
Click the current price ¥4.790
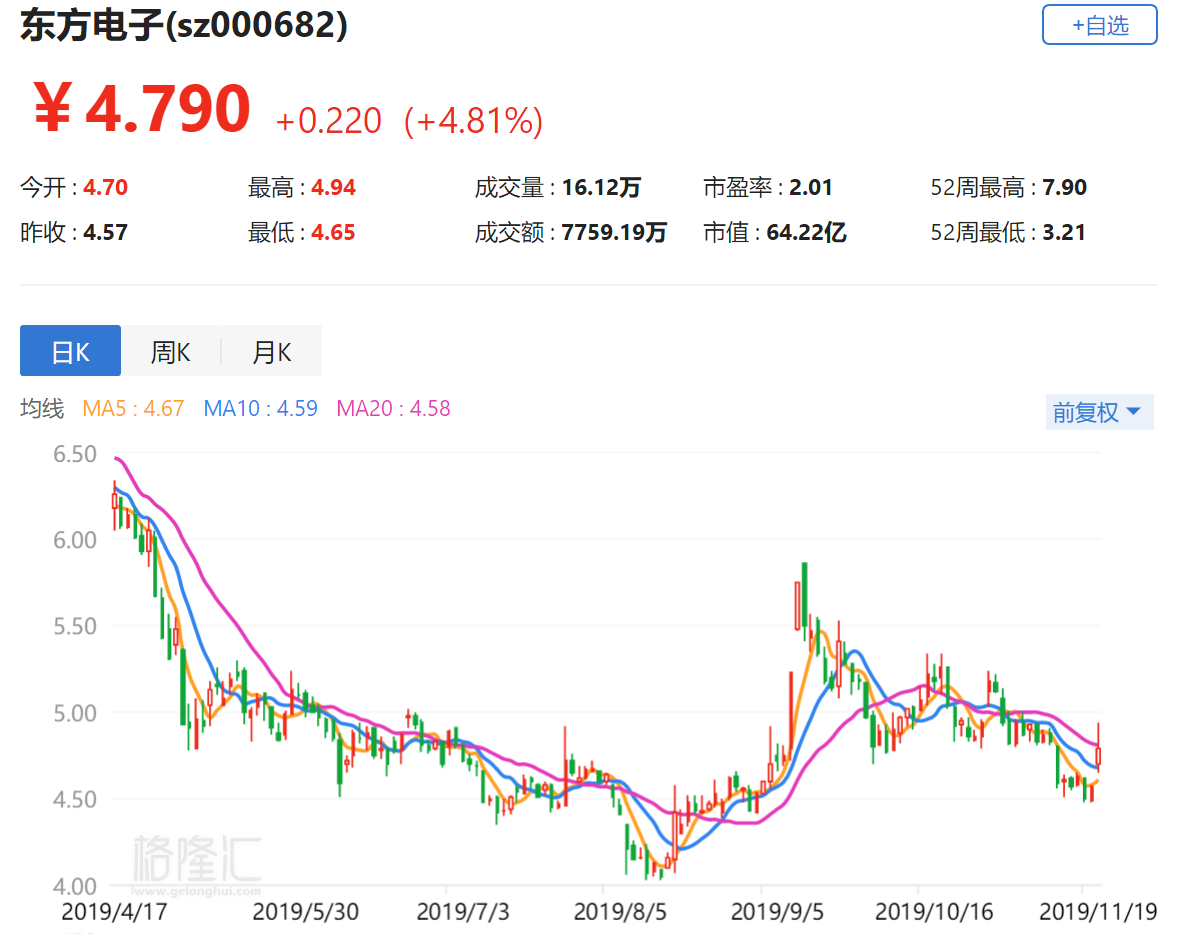pyautogui.click(x=143, y=109)
